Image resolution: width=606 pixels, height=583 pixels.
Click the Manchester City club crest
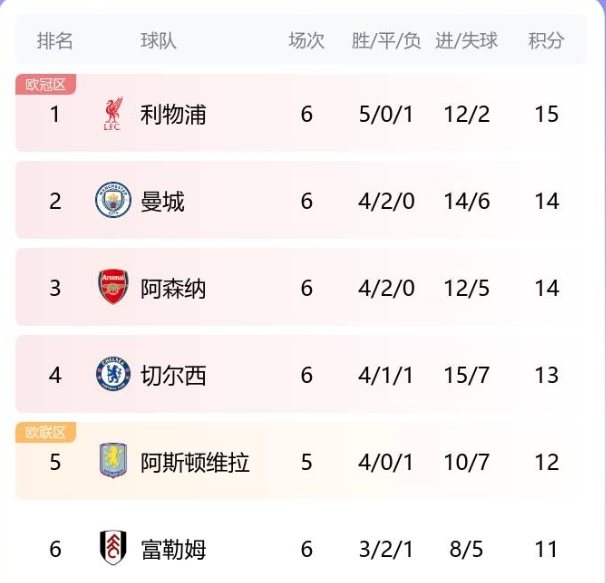coord(113,200)
